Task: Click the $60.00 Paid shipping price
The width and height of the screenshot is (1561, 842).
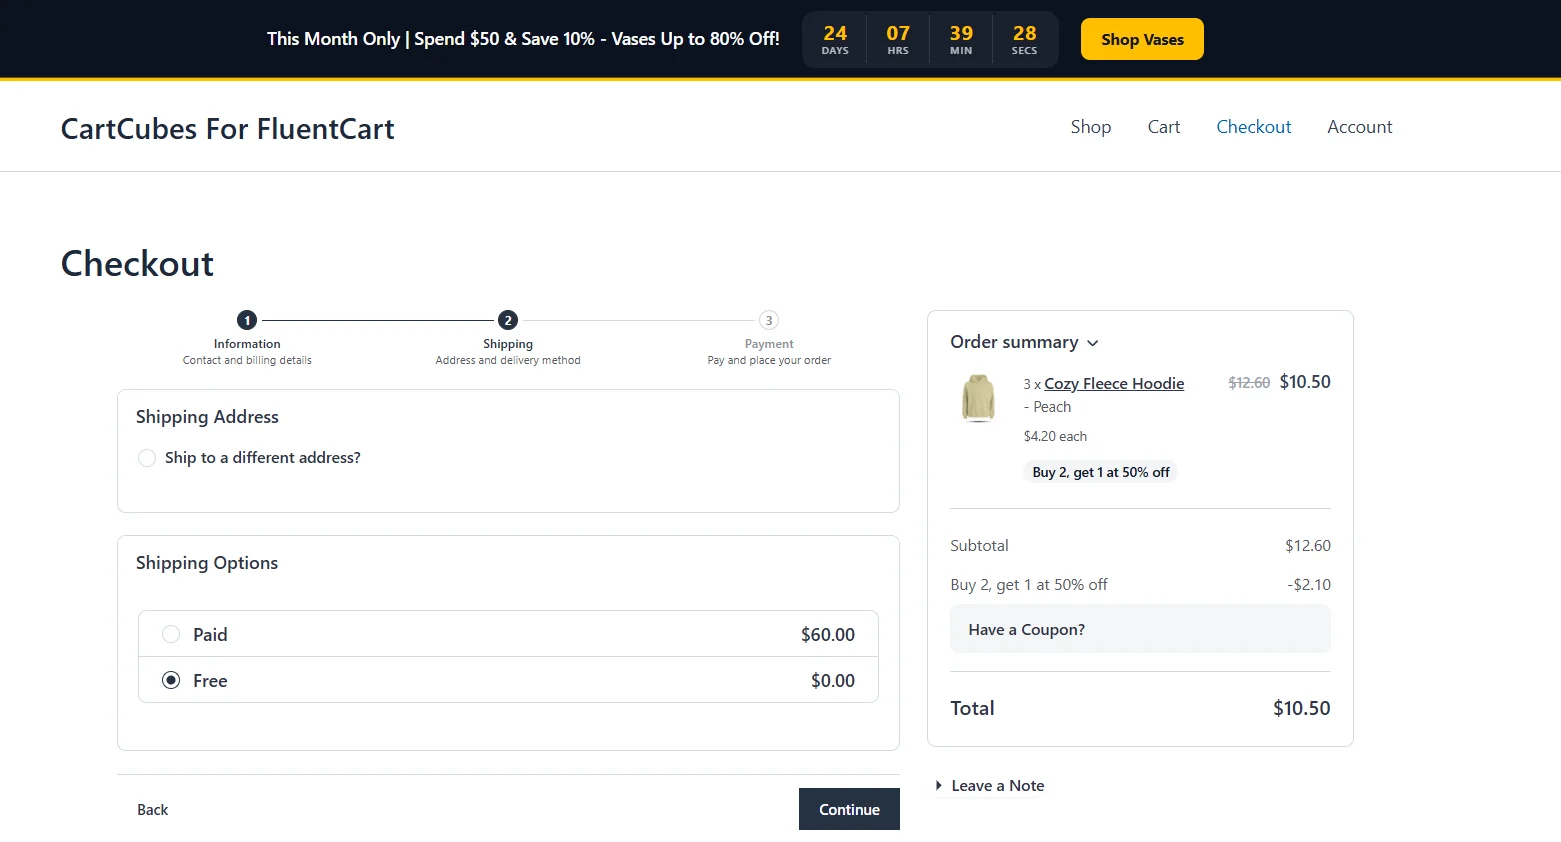Action: pos(828,634)
